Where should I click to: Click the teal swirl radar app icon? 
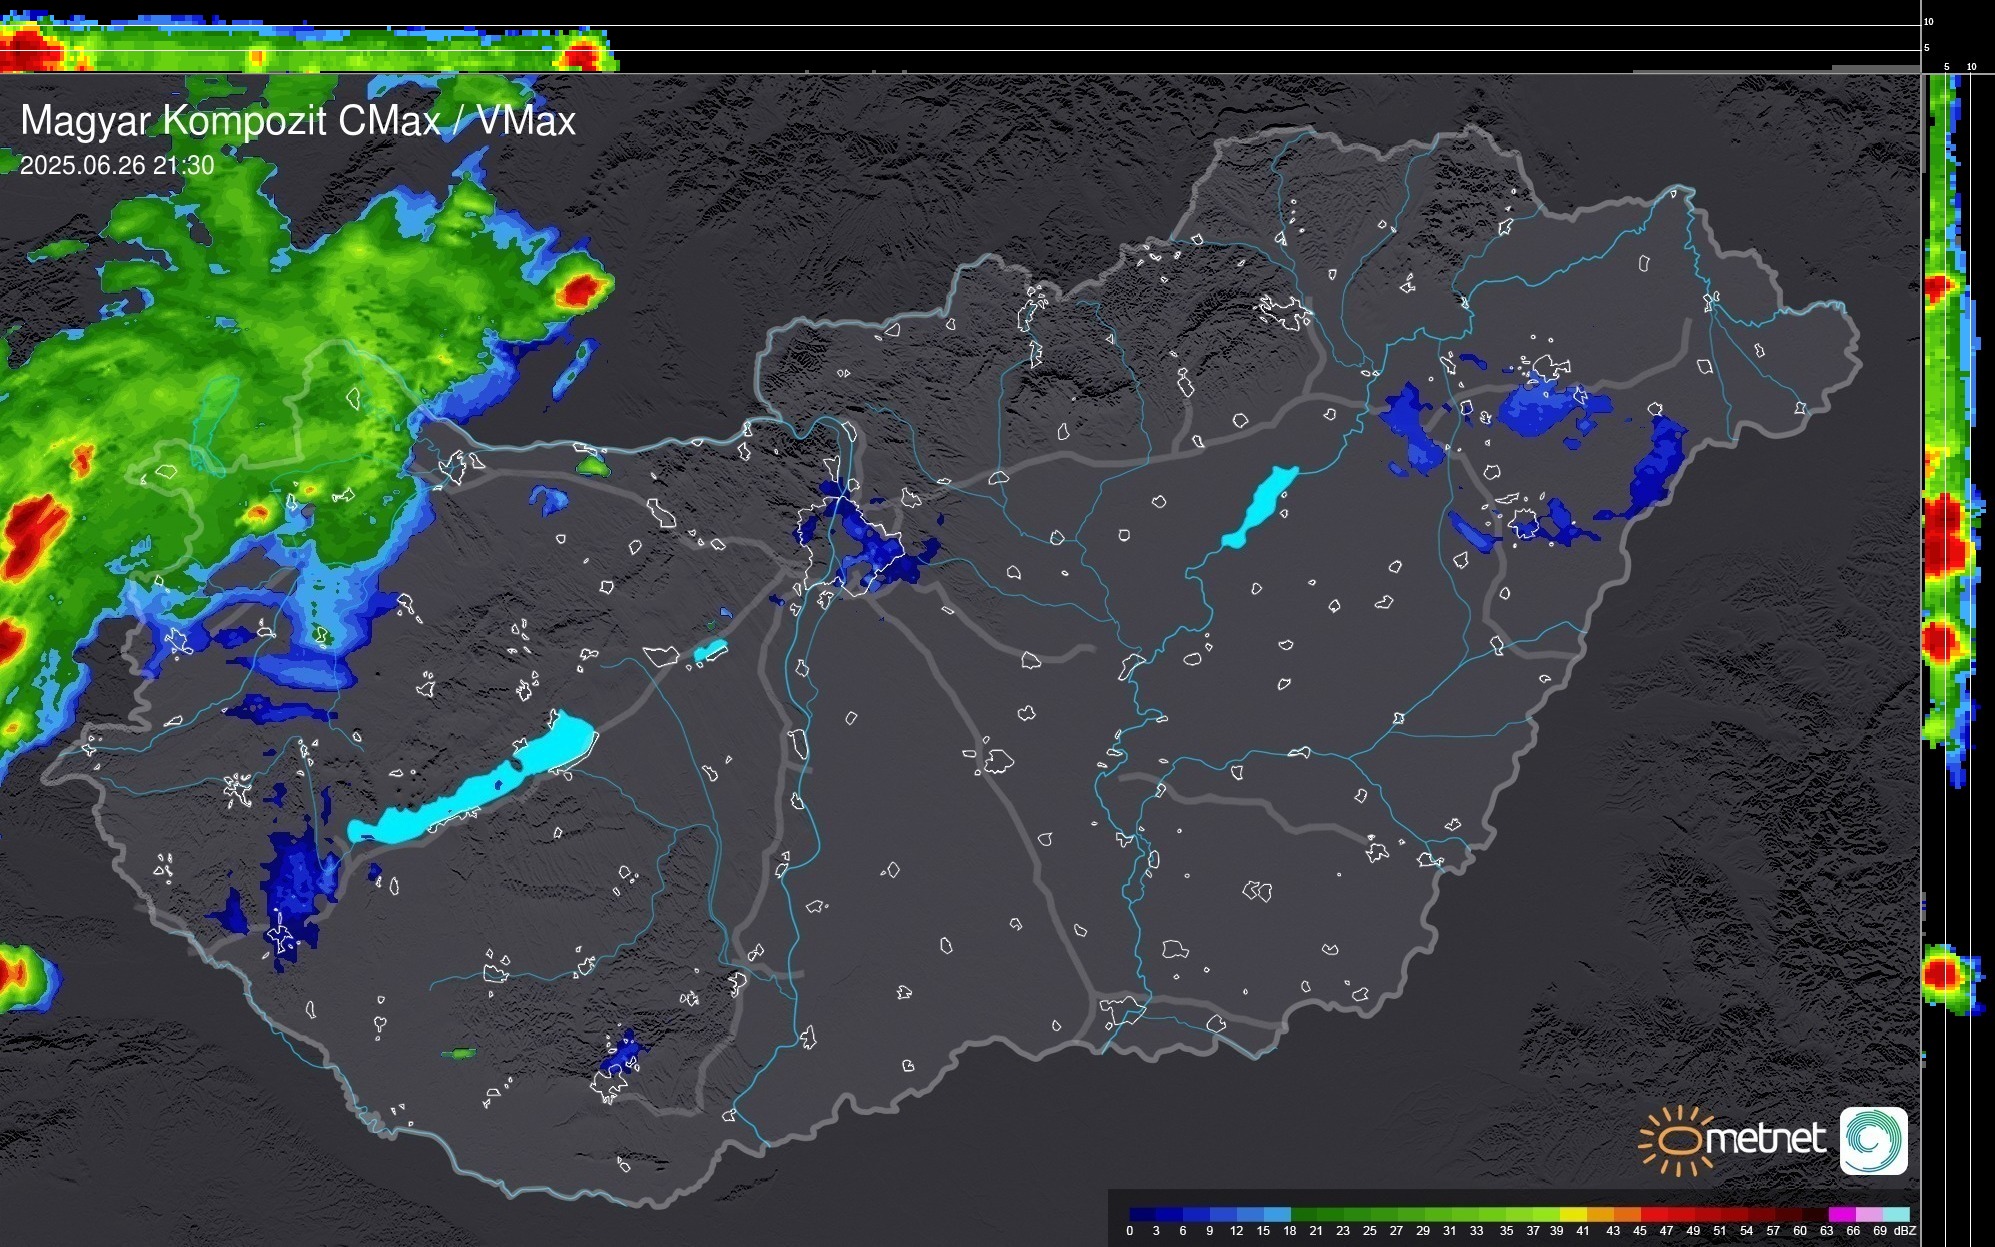[1873, 1140]
